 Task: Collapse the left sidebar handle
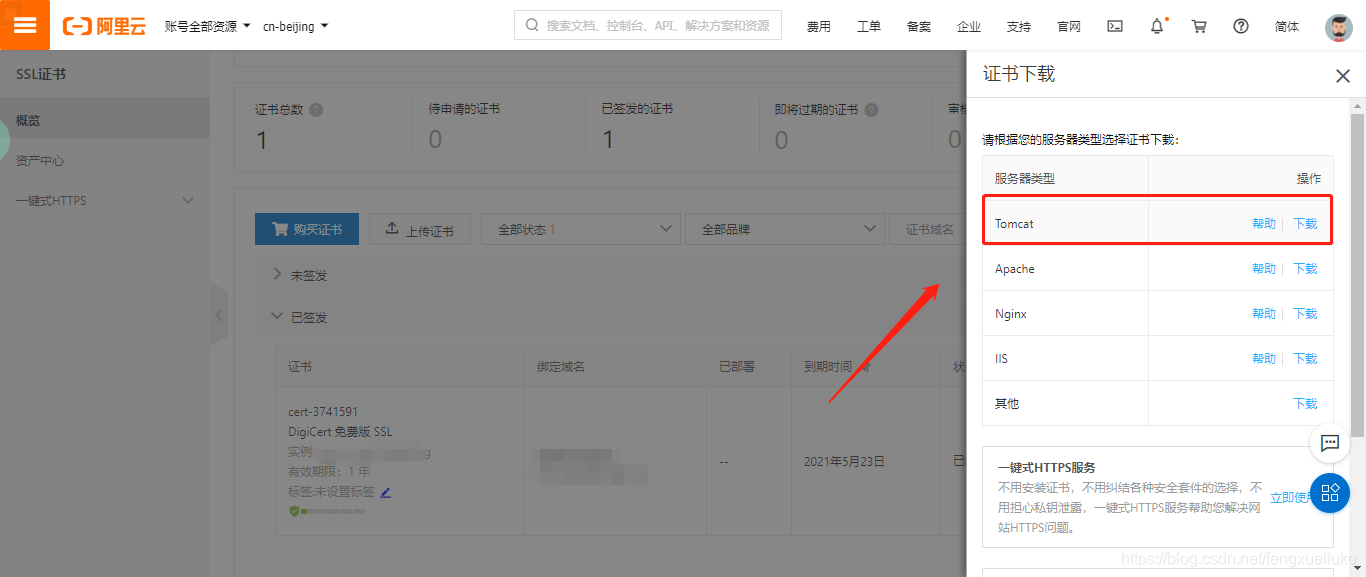219,314
